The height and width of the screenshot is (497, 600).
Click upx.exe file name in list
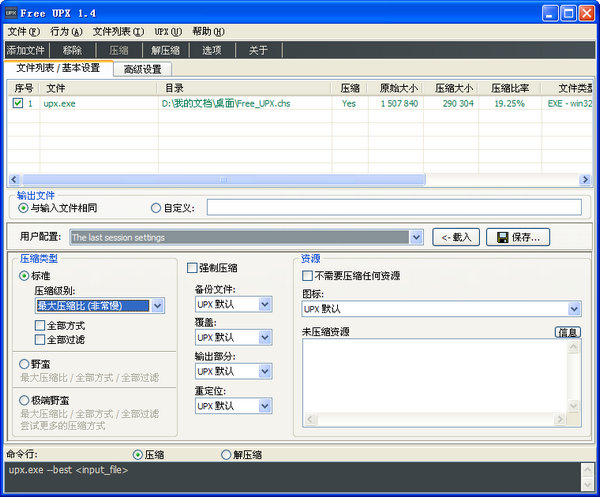point(59,104)
